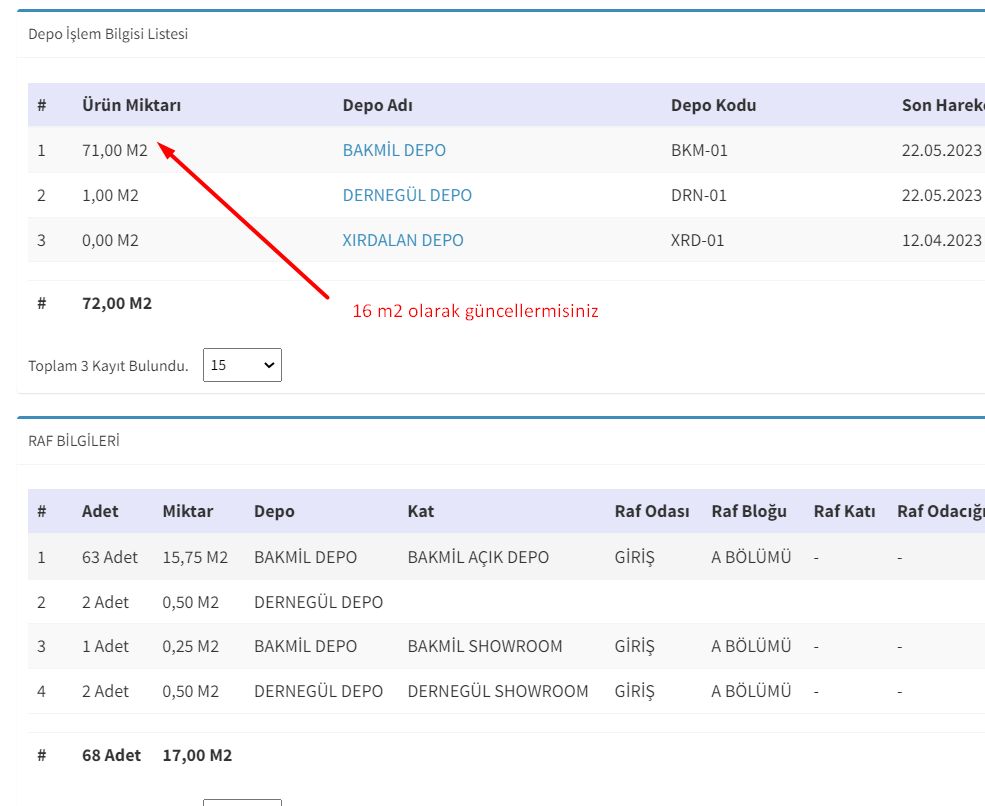This screenshot has width=985, height=806.
Task: Click the BAKMİL AÇIK DEPO floor cell
Action: tap(478, 558)
